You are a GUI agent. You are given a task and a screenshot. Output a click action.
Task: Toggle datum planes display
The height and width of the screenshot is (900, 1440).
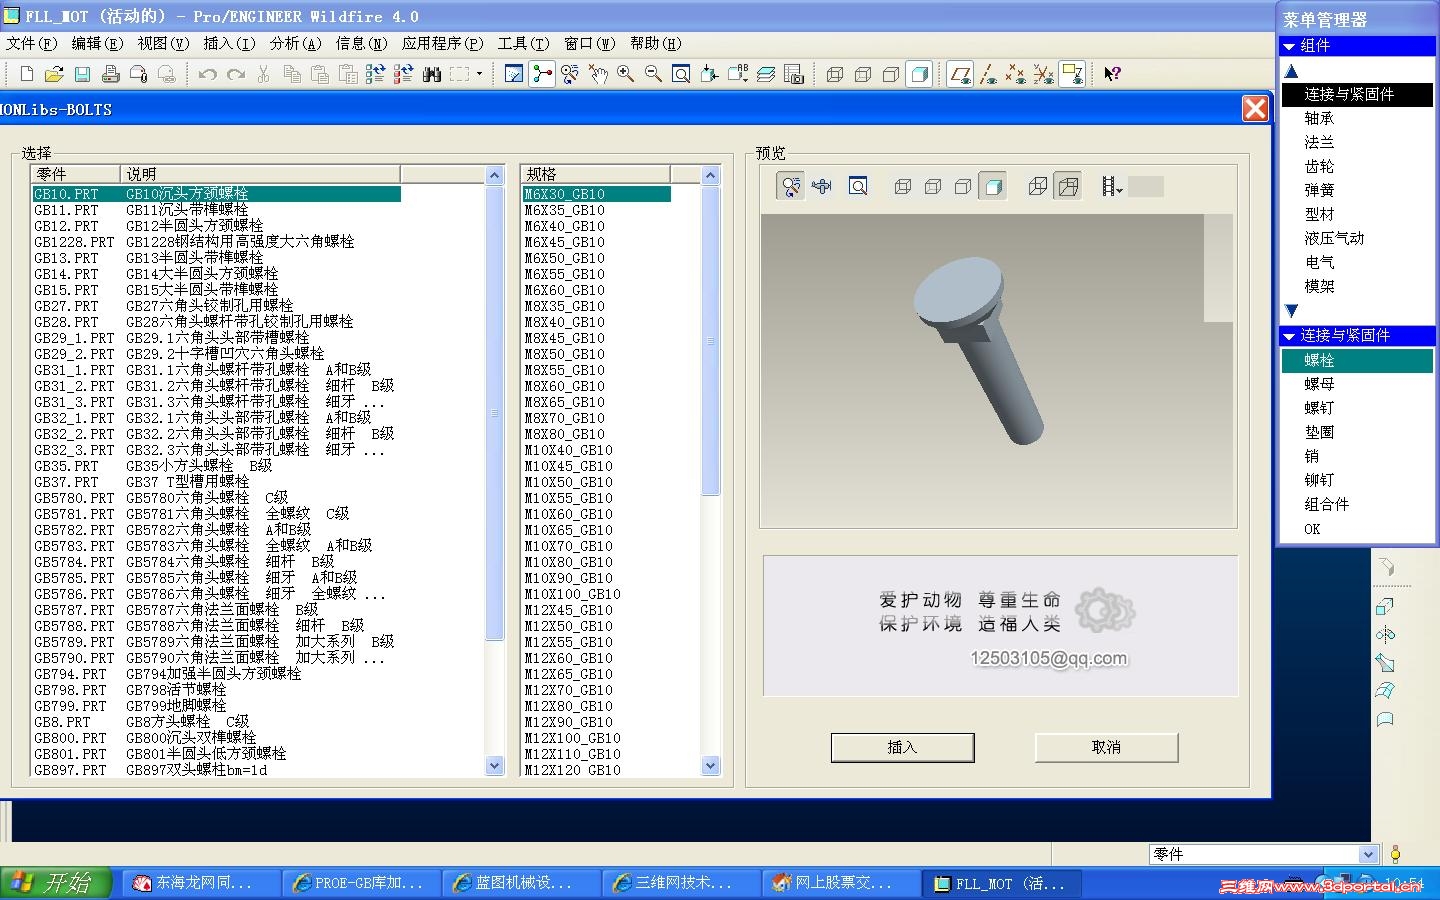coord(960,74)
